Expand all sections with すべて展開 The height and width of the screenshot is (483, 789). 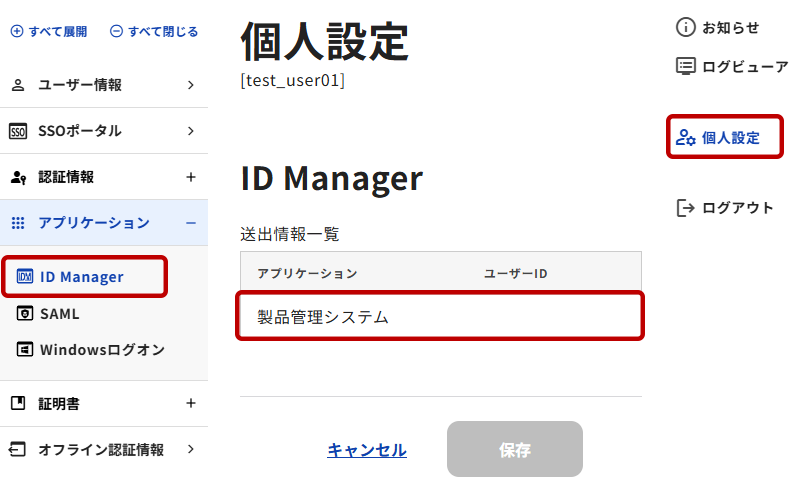49,31
